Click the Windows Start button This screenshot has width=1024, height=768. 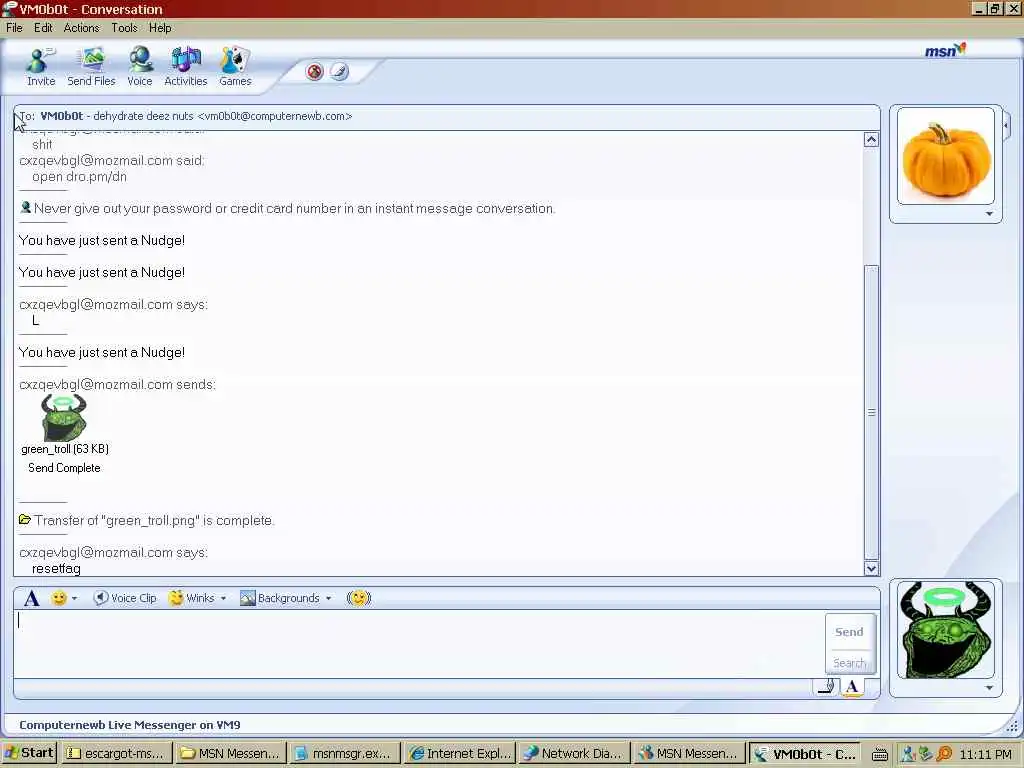coord(29,753)
